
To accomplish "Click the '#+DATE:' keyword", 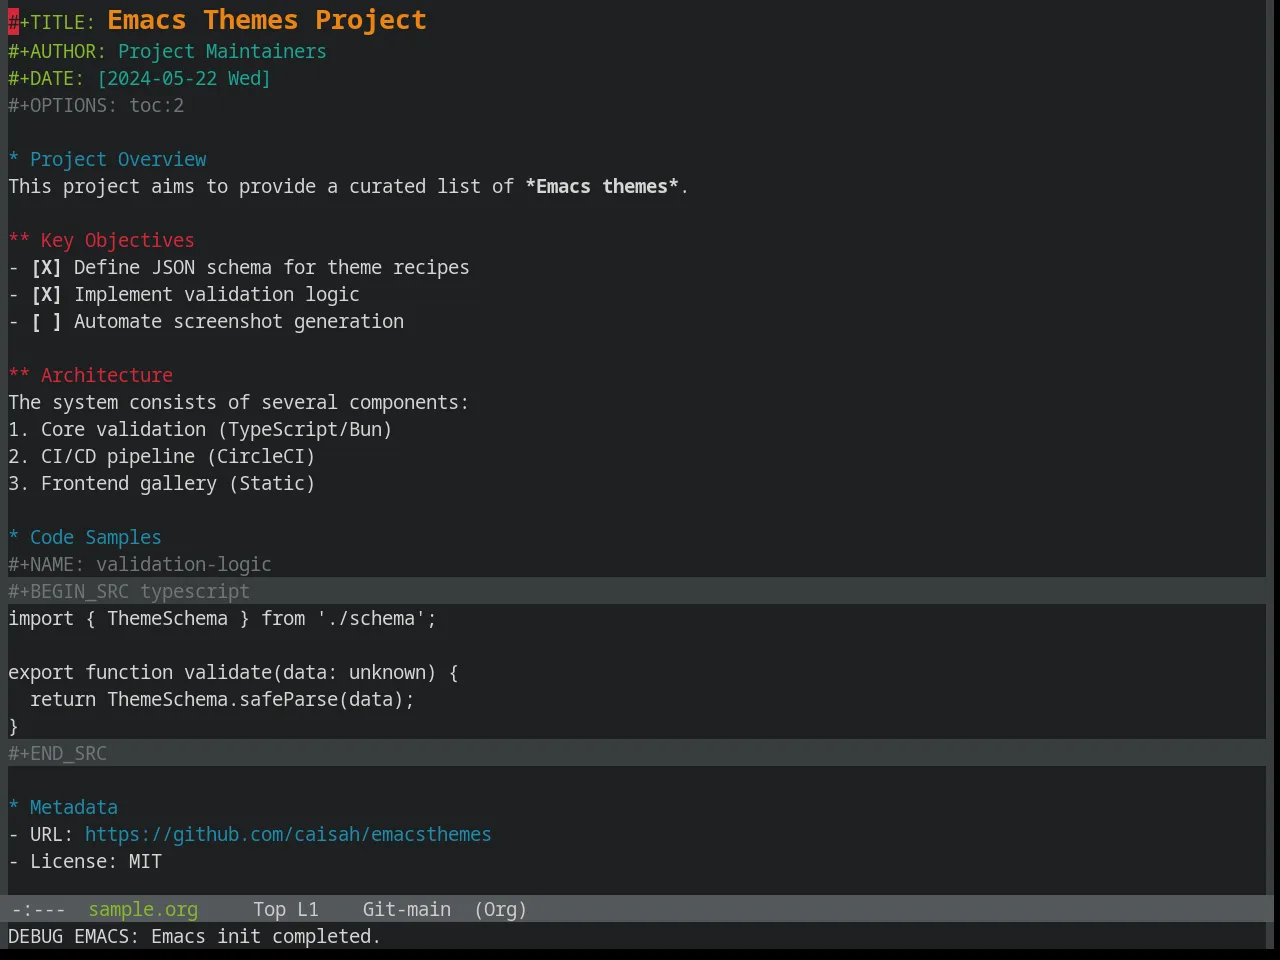I will (46, 79).
